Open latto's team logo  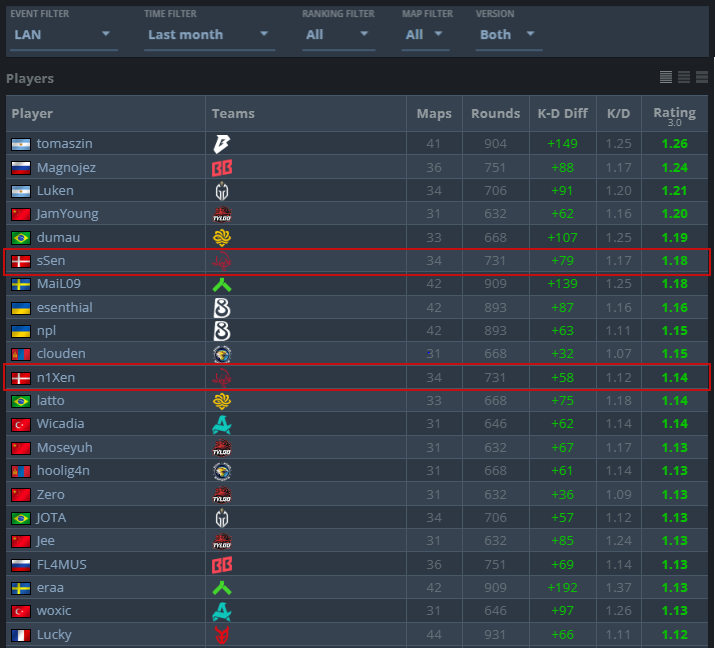(x=222, y=401)
